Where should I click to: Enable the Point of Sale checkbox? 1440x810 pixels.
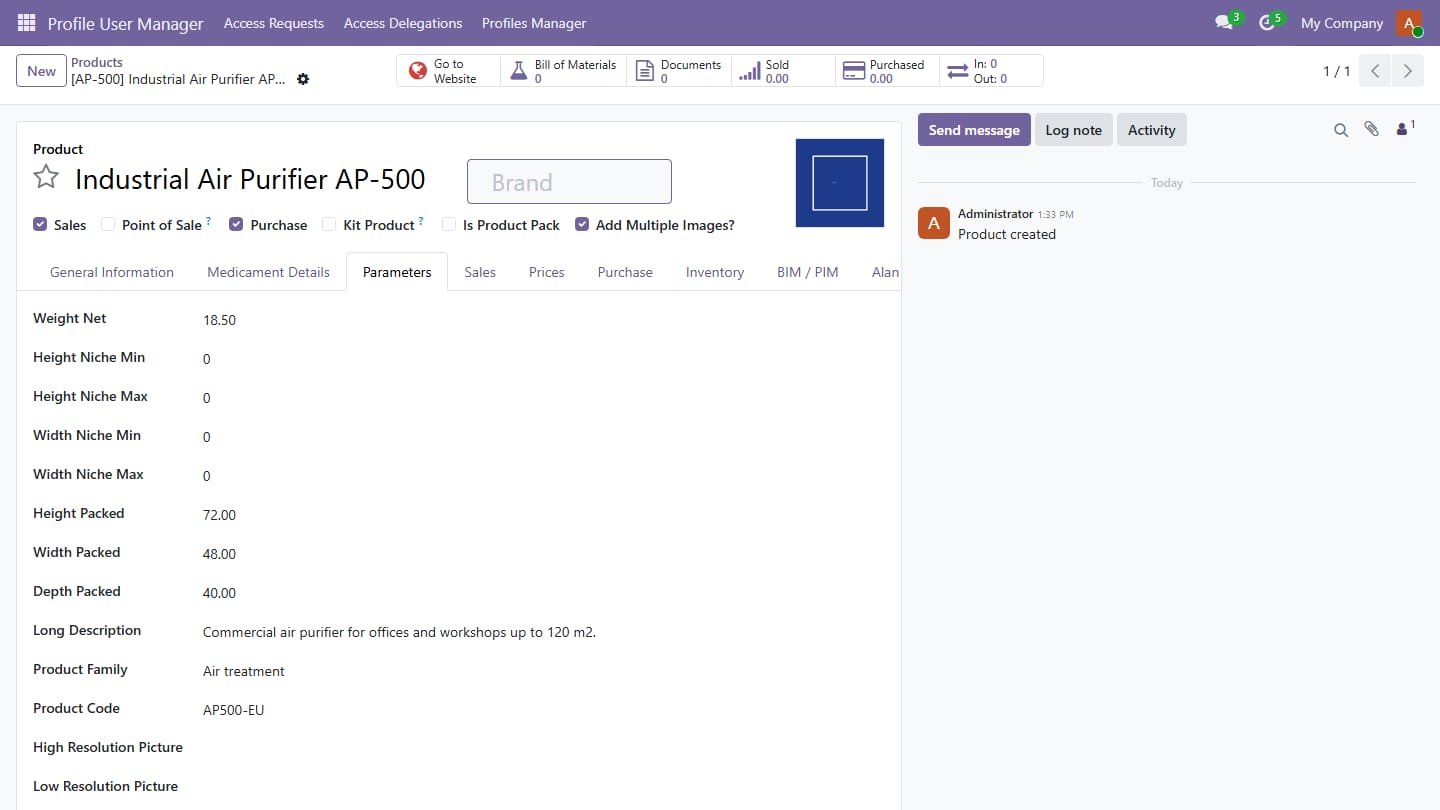coord(108,225)
